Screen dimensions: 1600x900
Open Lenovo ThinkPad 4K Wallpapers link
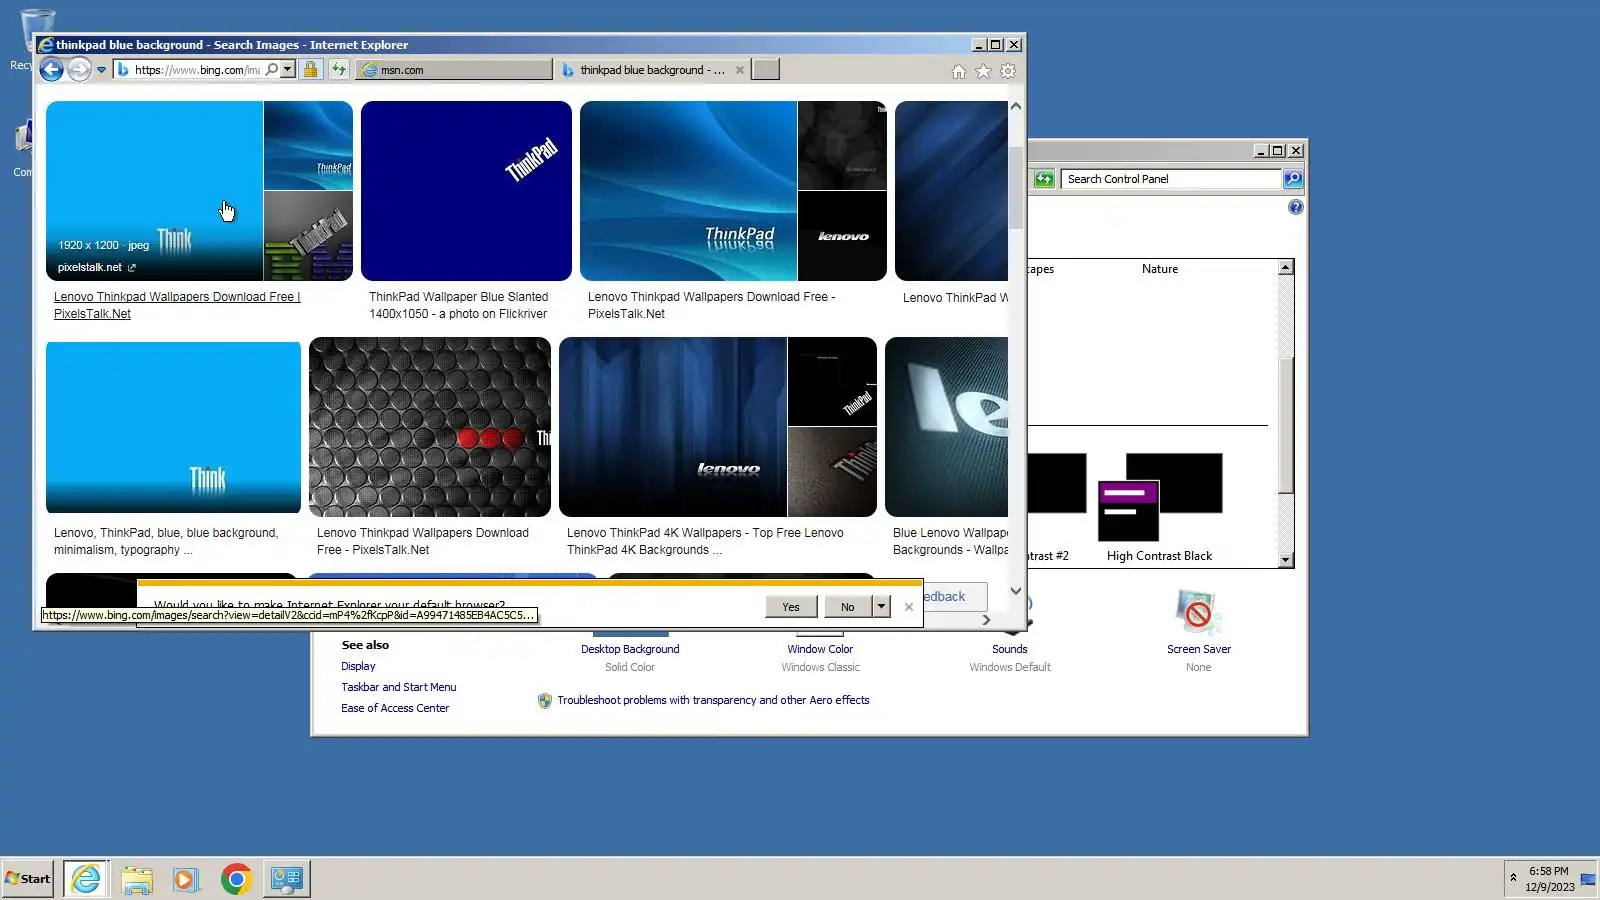tap(705, 541)
